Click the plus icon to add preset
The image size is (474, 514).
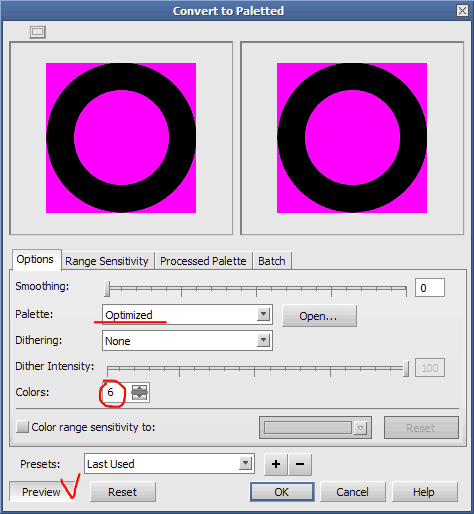276,464
